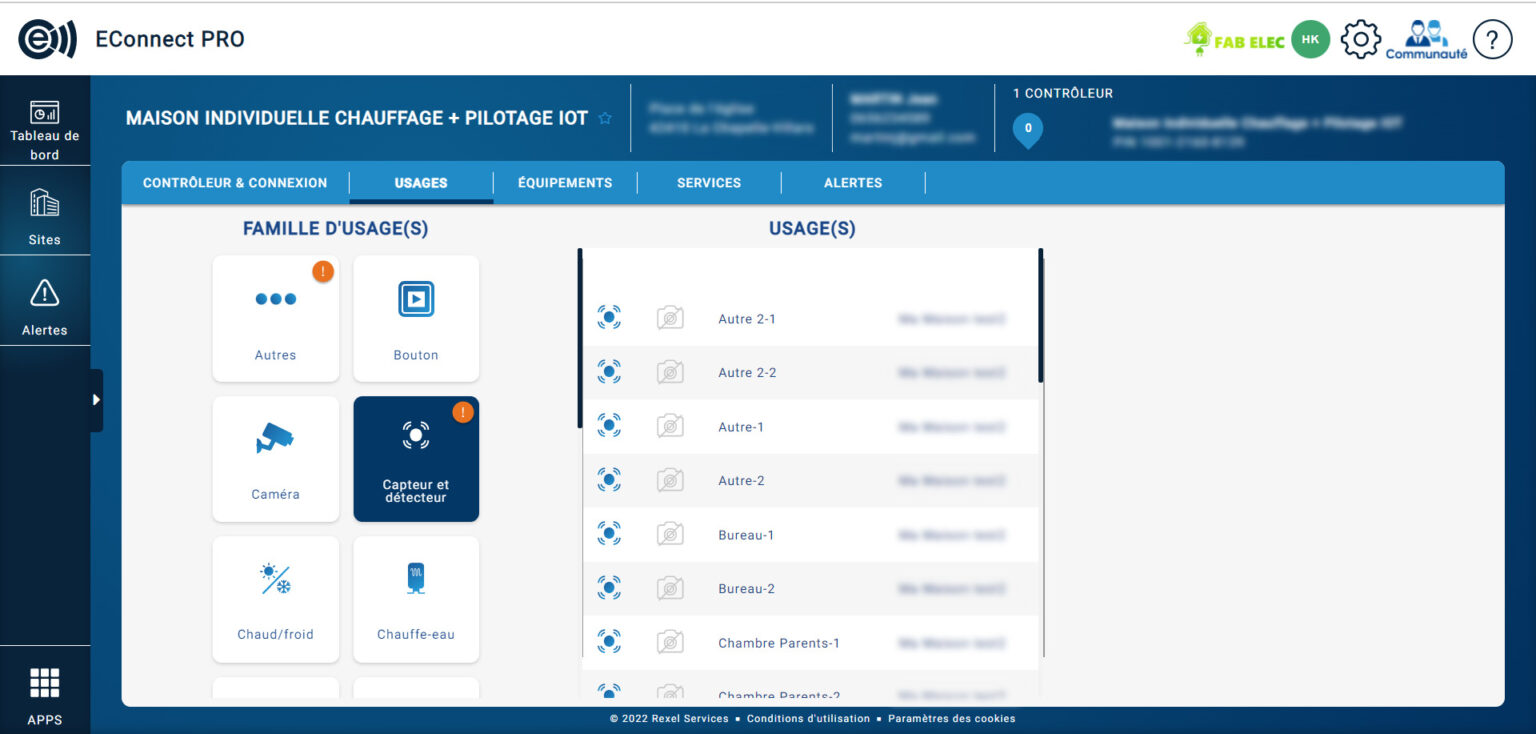Image resolution: width=1536 pixels, height=734 pixels.
Task: Select the Usages tab
Action: (421, 183)
